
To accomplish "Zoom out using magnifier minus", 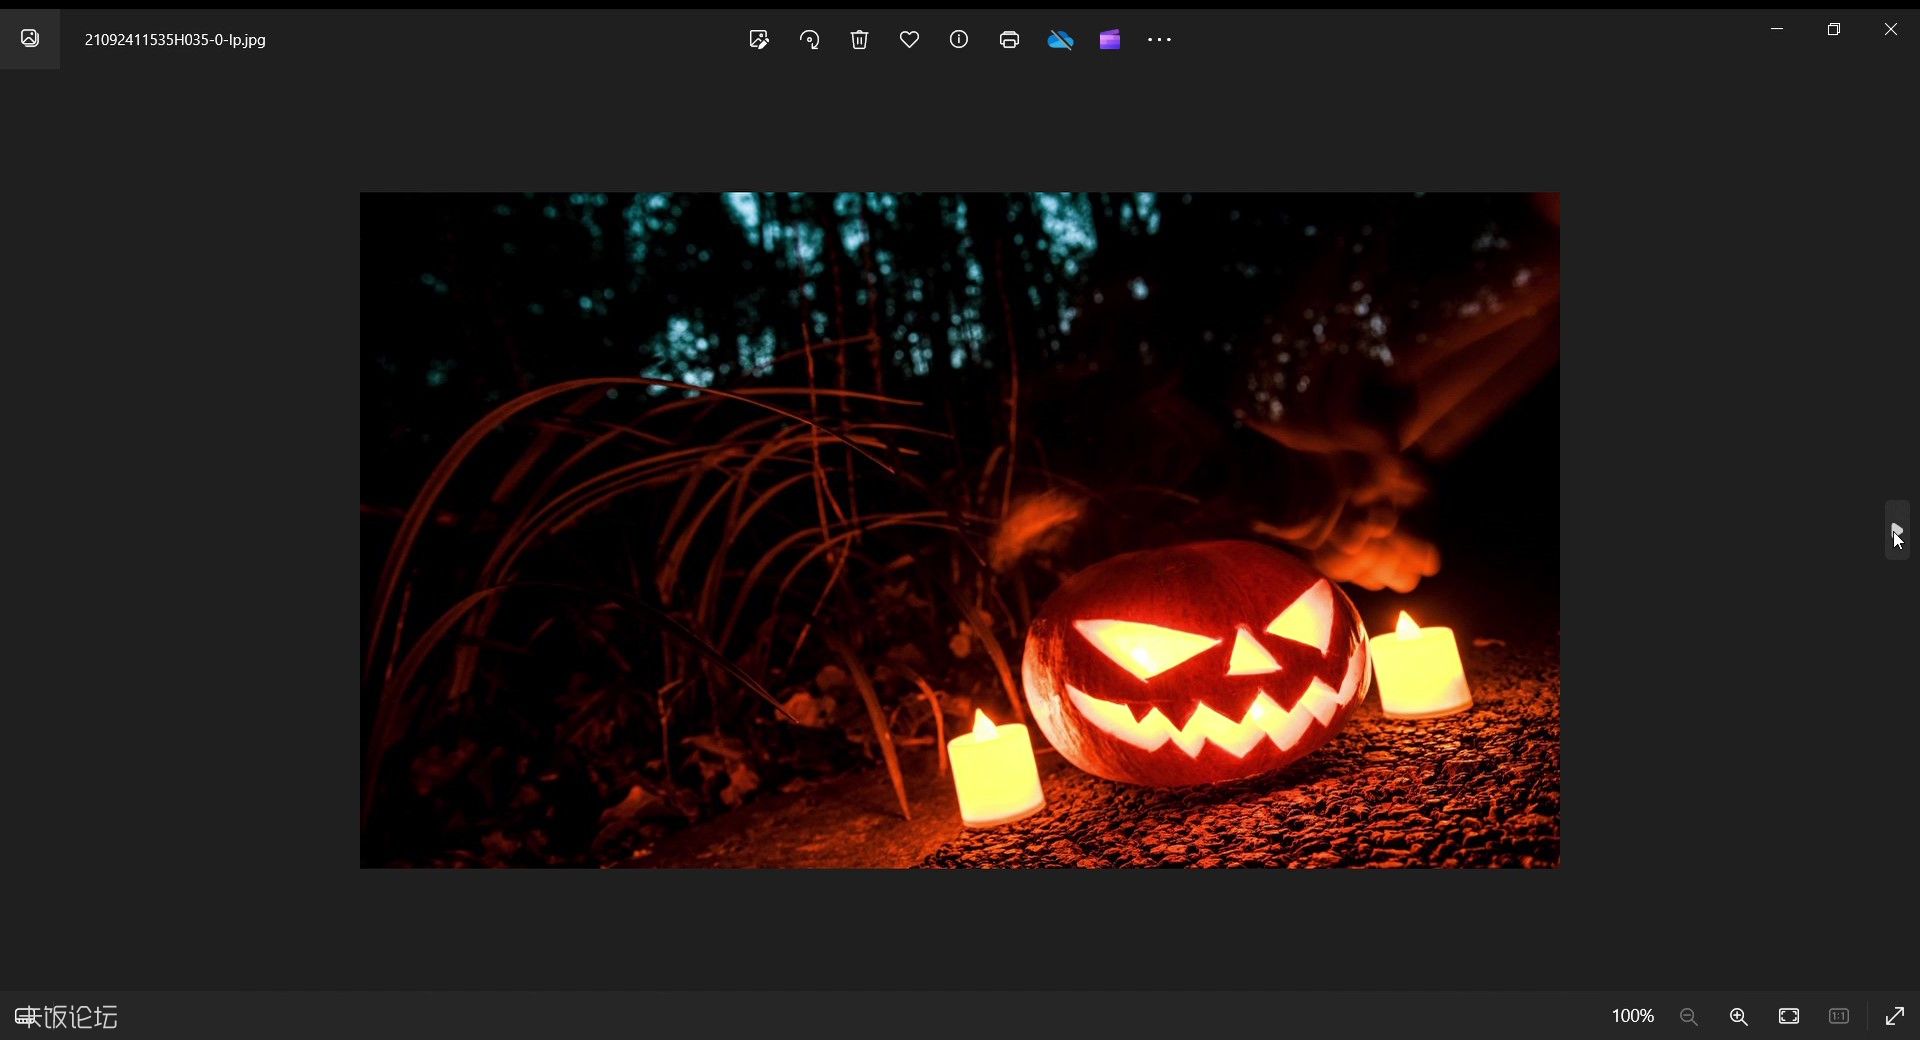I will point(1689,1016).
